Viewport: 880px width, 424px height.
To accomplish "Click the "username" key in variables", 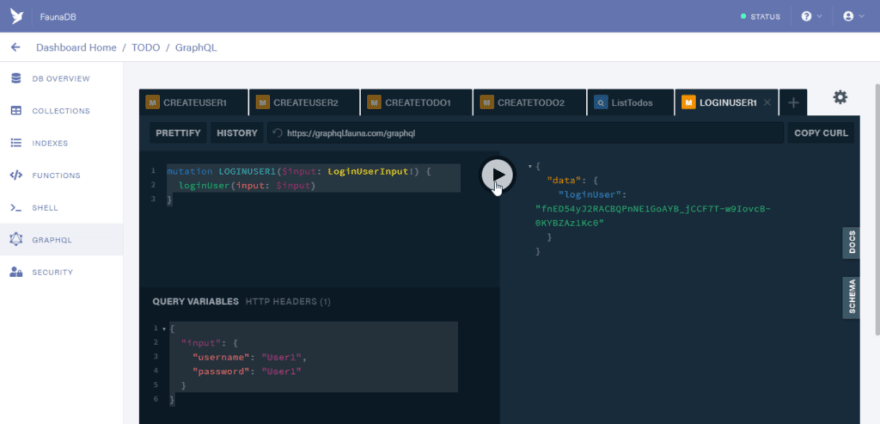I will click(x=221, y=357).
